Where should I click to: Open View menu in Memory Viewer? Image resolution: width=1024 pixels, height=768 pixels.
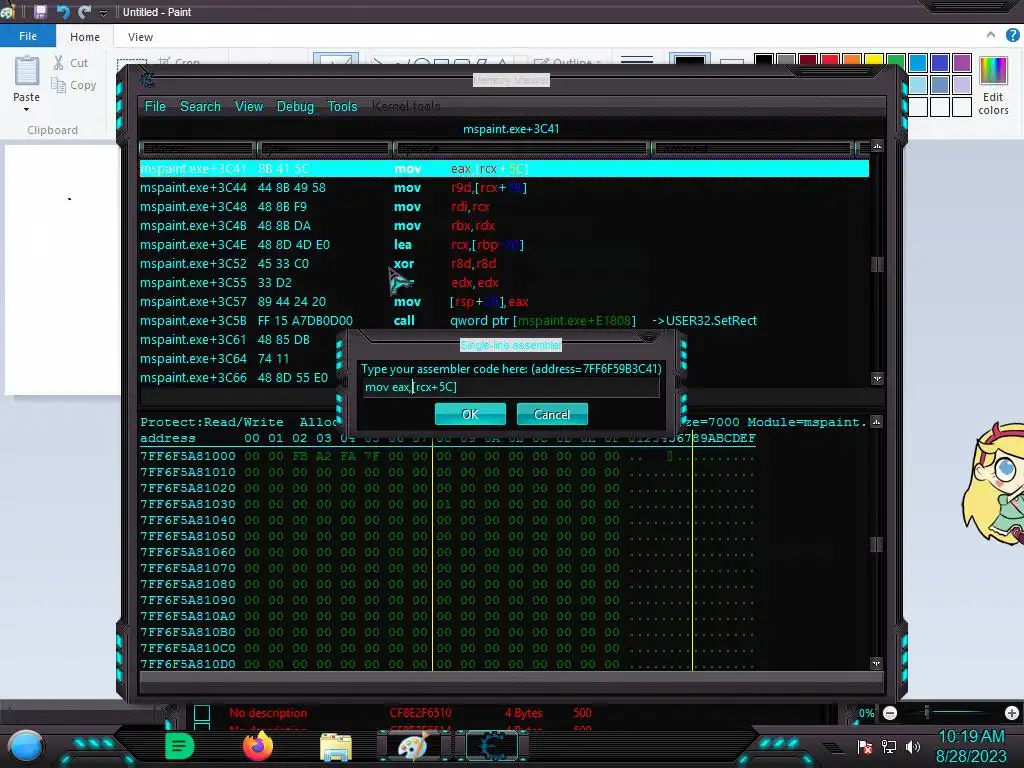pyautogui.click(x=249, y=106)
